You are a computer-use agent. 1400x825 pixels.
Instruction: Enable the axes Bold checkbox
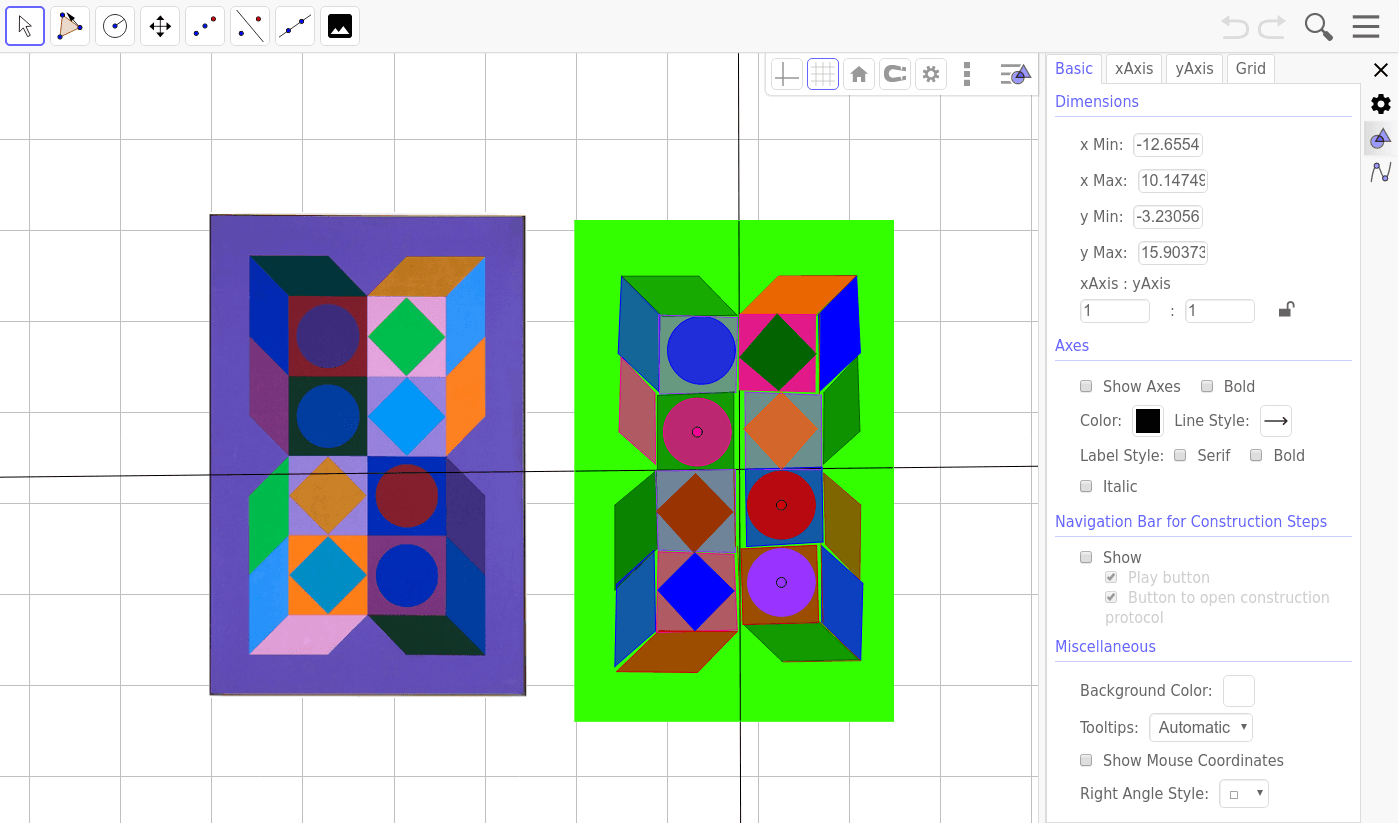click(1207, 386)
